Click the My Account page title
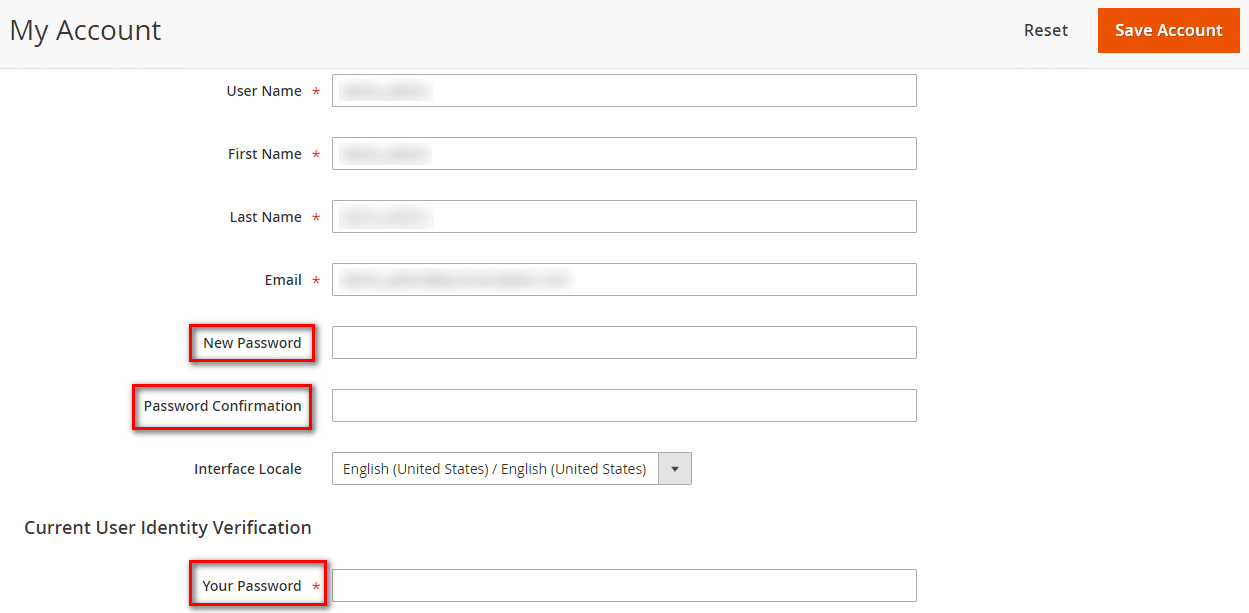 pyautogui.click(x=85, y=30)
